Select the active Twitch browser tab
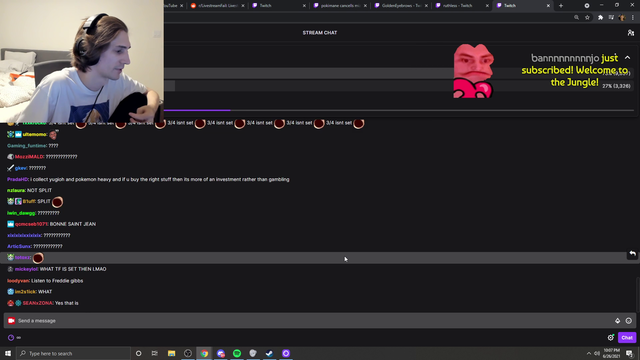Screen dimensions: 640x360 (523, 6)
